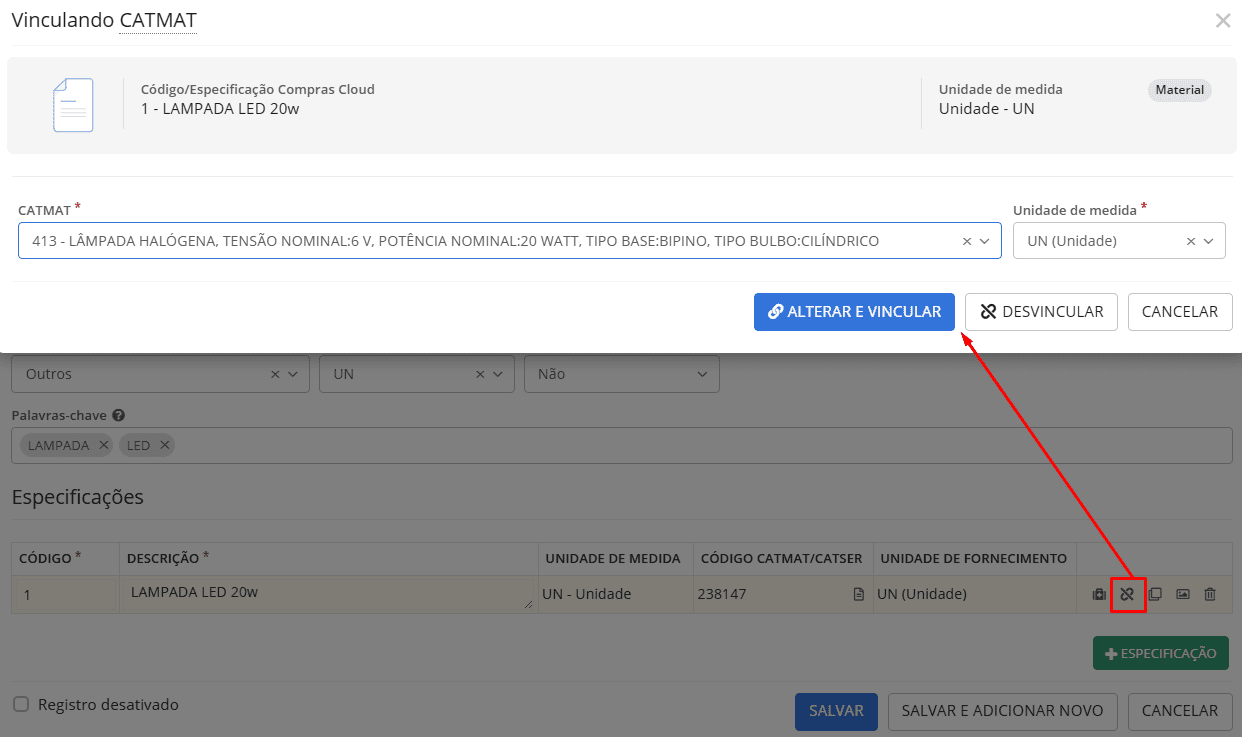Click CANCELAR in the CATMAT dialog
This screenshot has height=737, width=1242.
(1179, 312)
